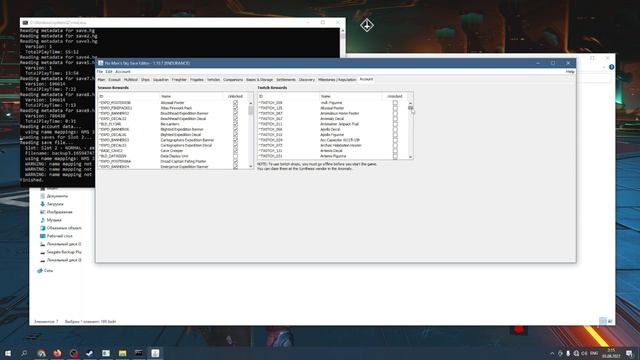The image size is (640, 360).
Task: Switch to the Settlements tab
Action: 286,80
